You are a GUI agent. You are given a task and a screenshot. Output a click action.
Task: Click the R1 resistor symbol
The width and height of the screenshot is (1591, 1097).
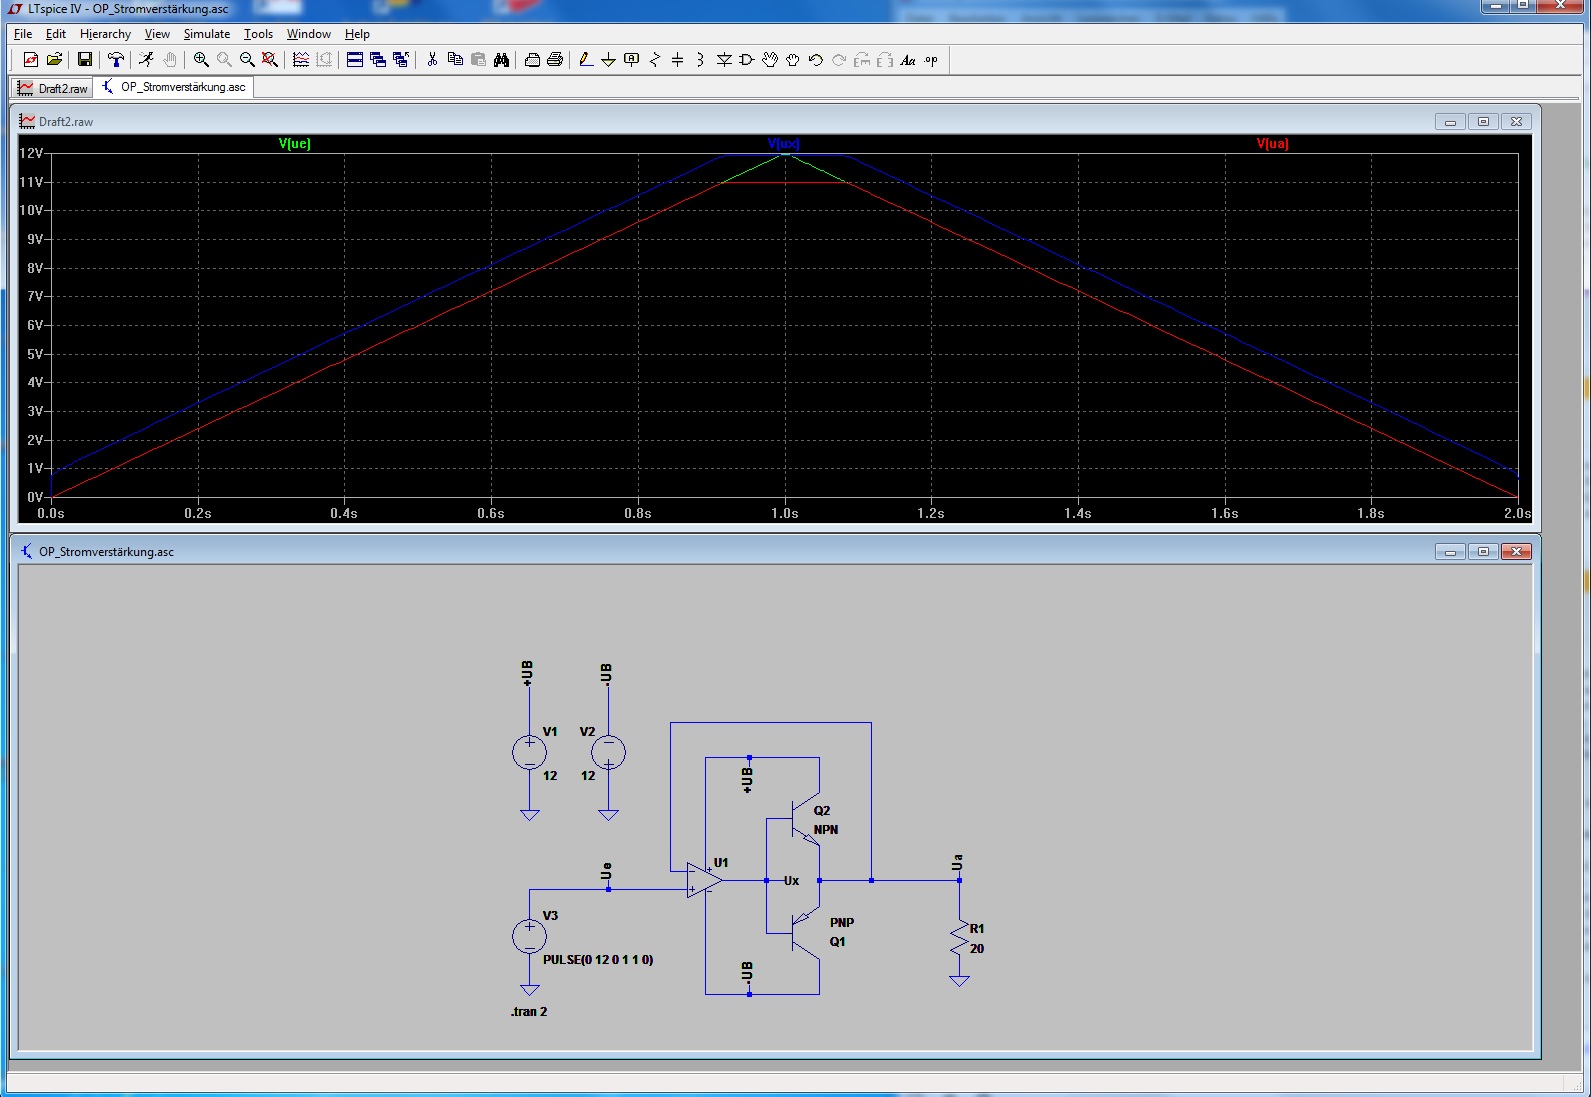tap(959, 937)
